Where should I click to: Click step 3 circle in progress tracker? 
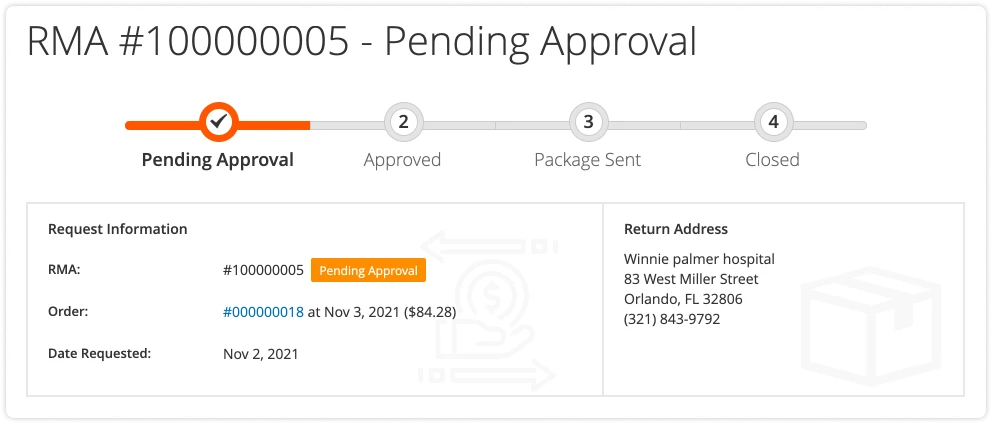(x=588, y=123)
